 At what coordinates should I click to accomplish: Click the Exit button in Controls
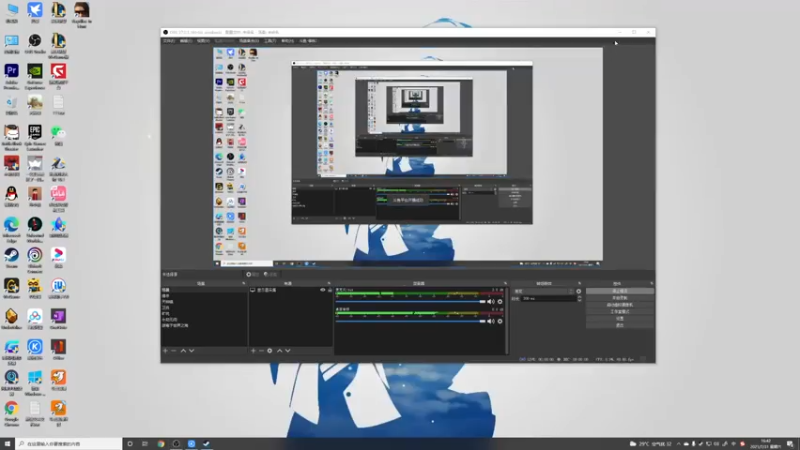click(620, 325)
